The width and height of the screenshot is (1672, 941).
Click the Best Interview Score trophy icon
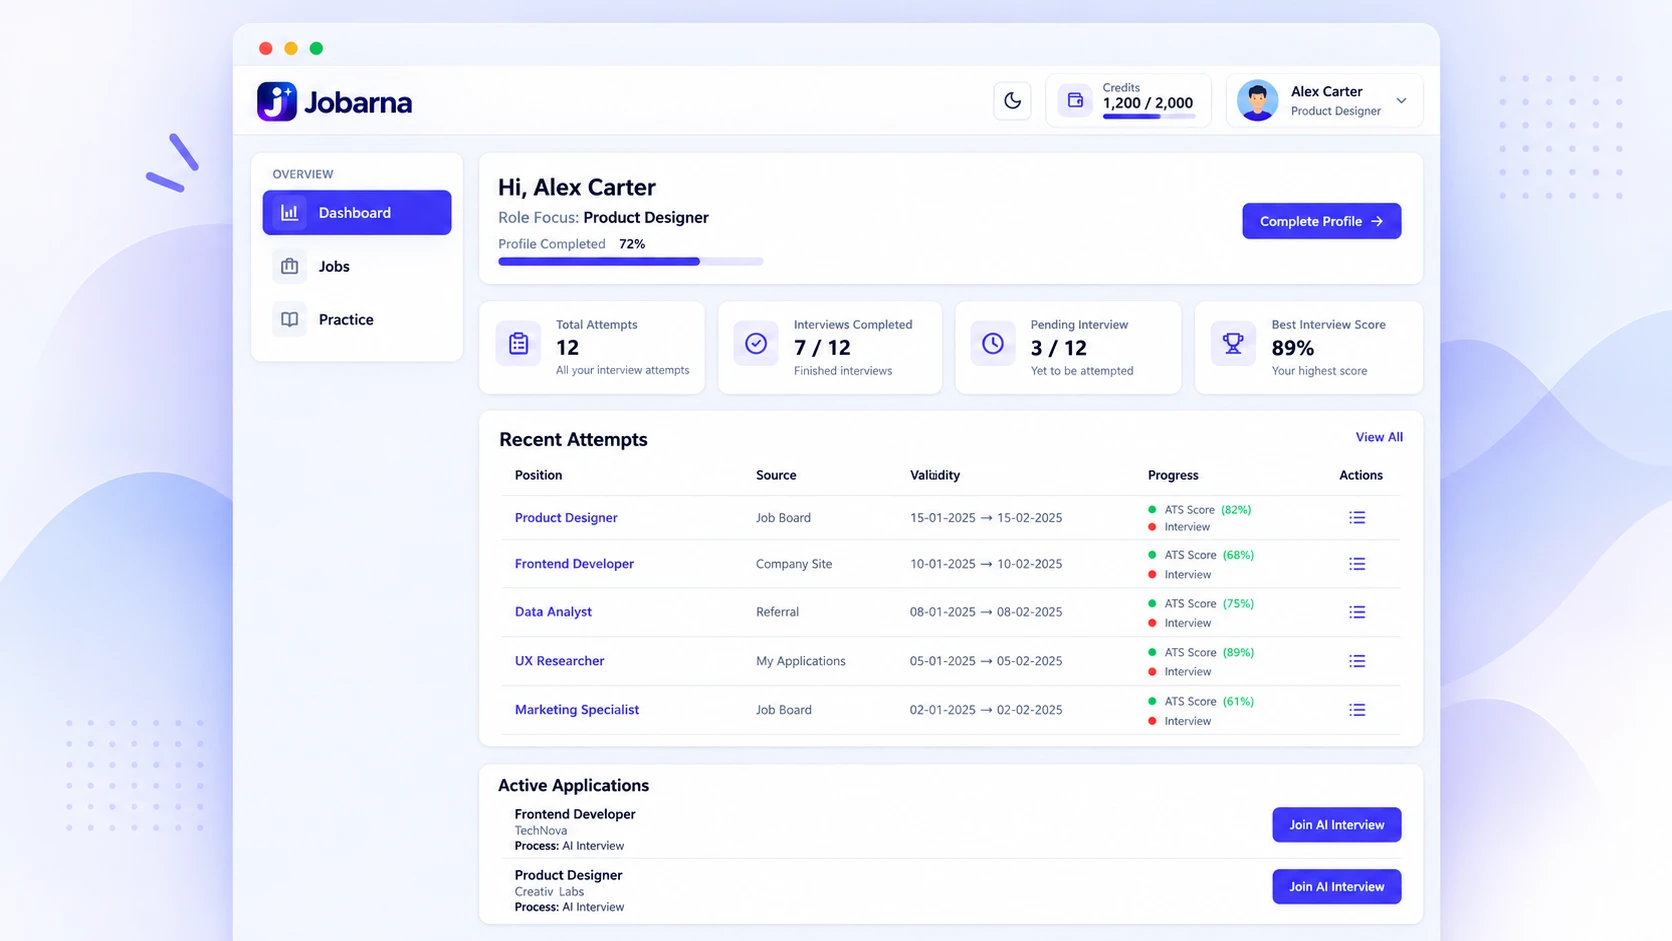(1233, 344)
